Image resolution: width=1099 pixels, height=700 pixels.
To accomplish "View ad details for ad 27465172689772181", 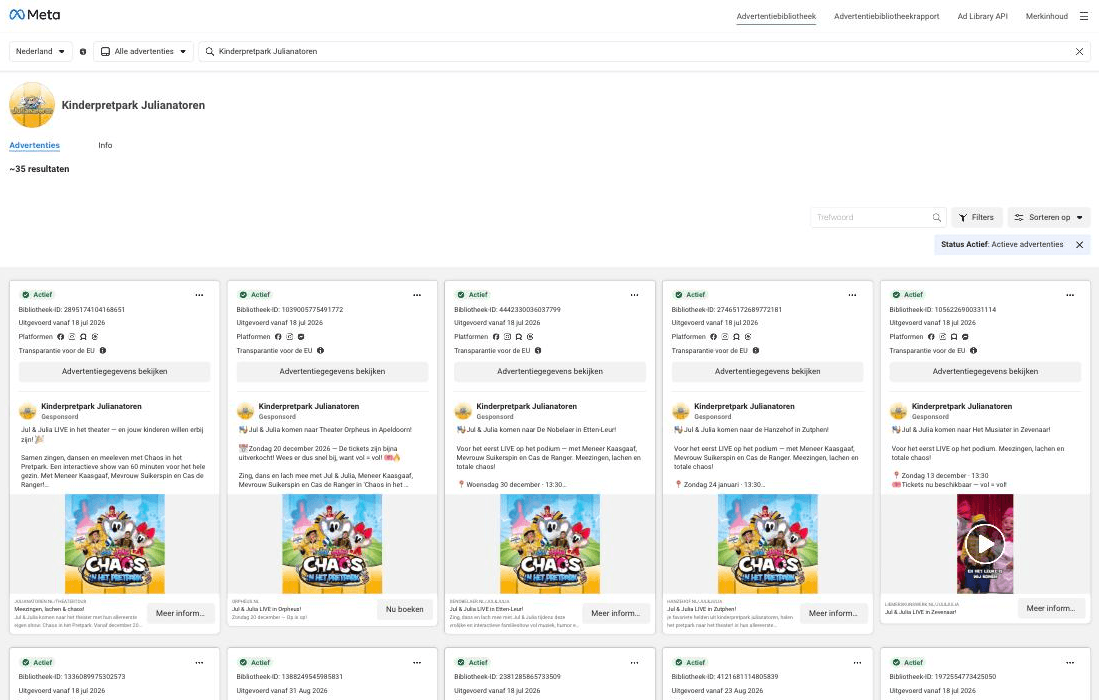I will tap(767, 371).
